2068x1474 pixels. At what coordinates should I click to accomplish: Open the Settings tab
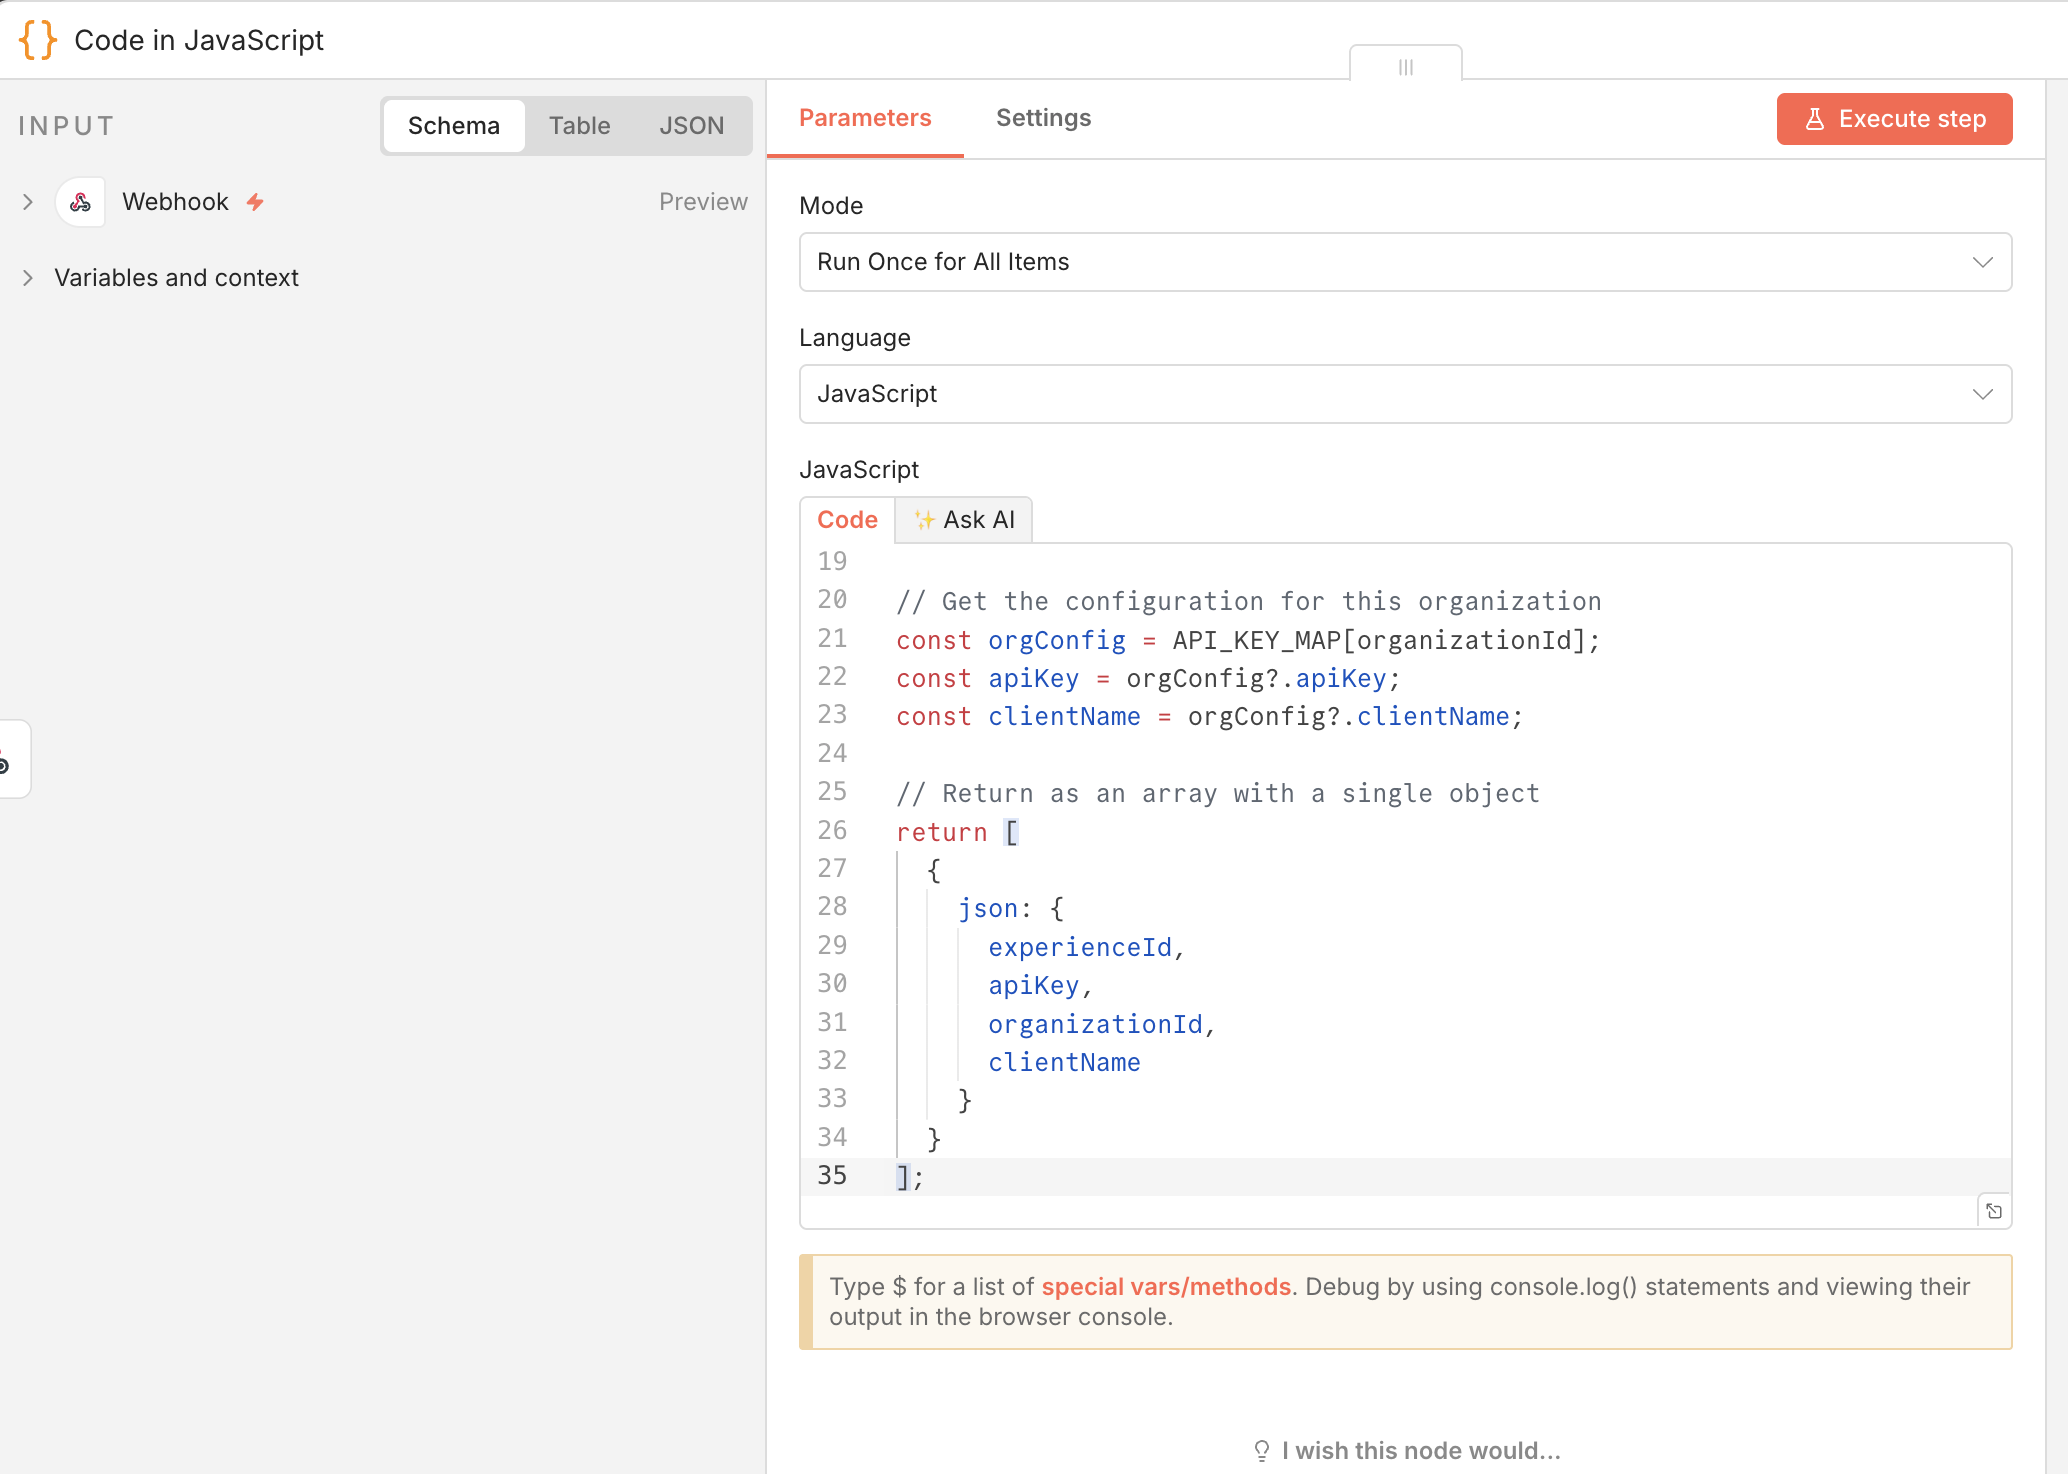point(1043,118)
